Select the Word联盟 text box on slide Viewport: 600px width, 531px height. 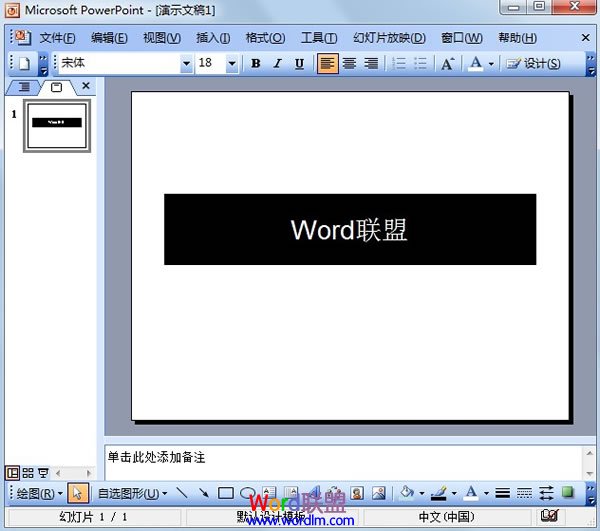350,229
